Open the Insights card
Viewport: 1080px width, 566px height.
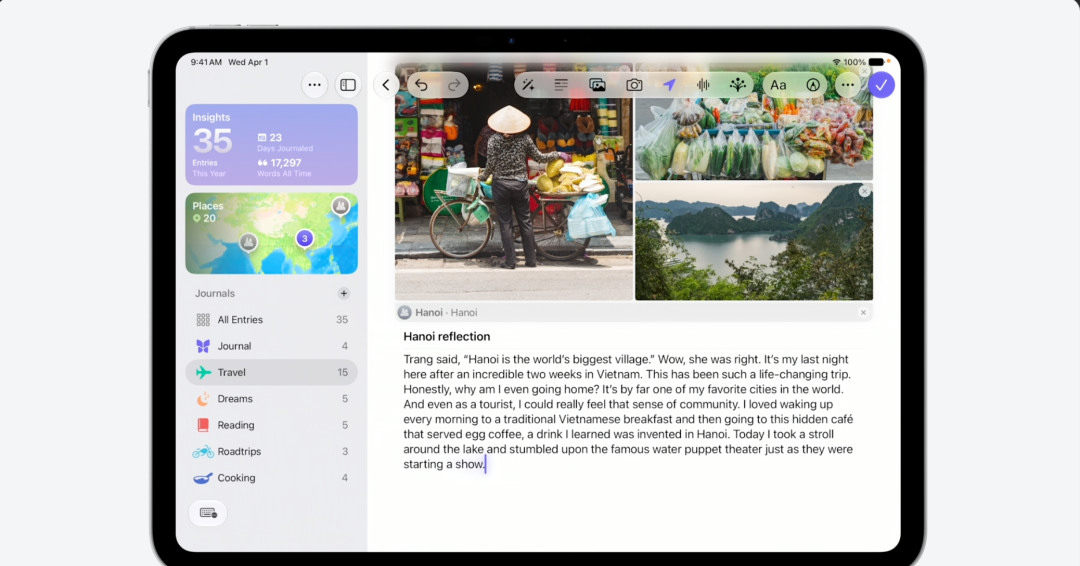click(271, 145)
